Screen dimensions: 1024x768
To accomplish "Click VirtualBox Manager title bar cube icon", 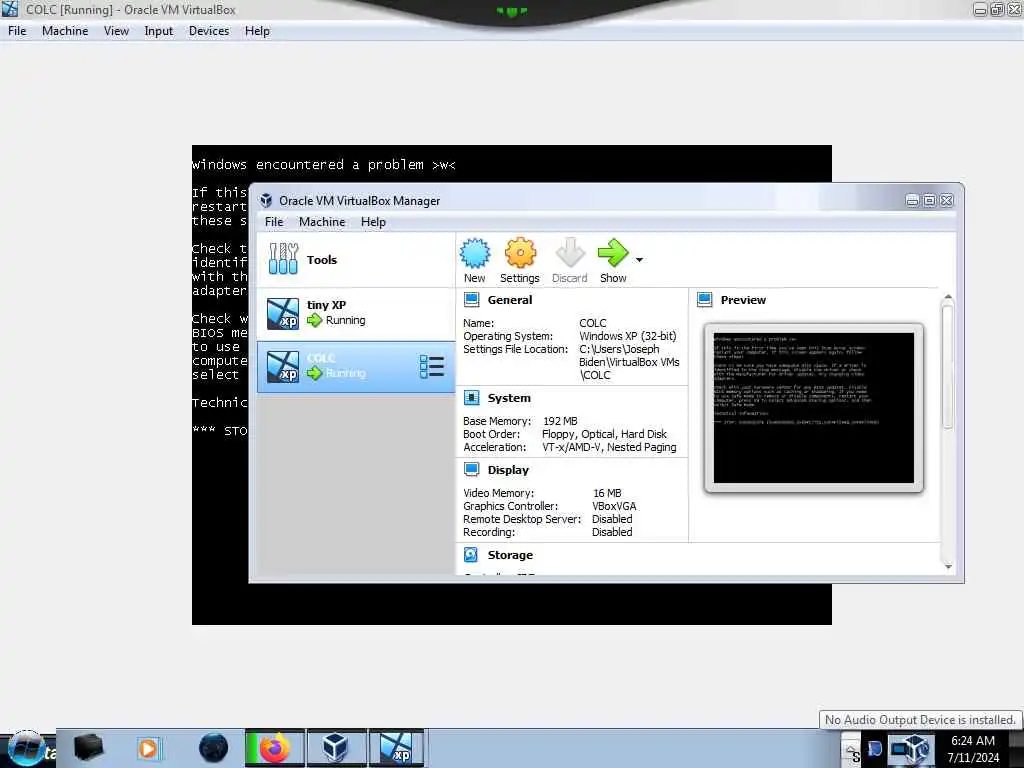I will tap(266, 200).
